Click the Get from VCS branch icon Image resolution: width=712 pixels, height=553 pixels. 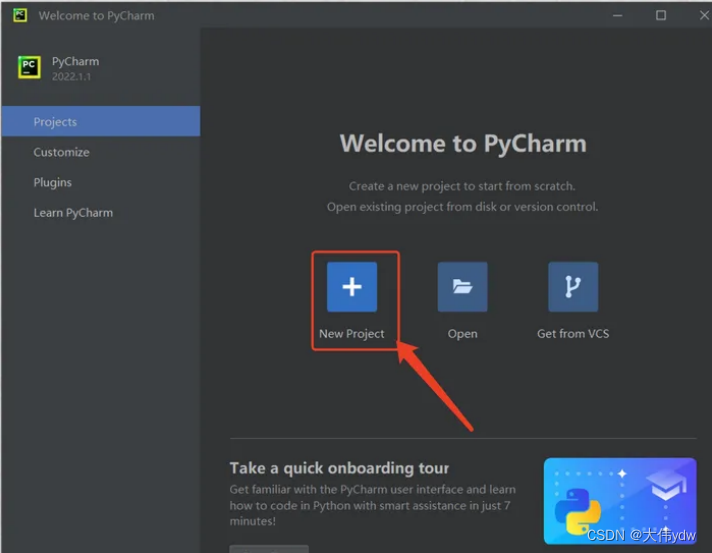573,286
